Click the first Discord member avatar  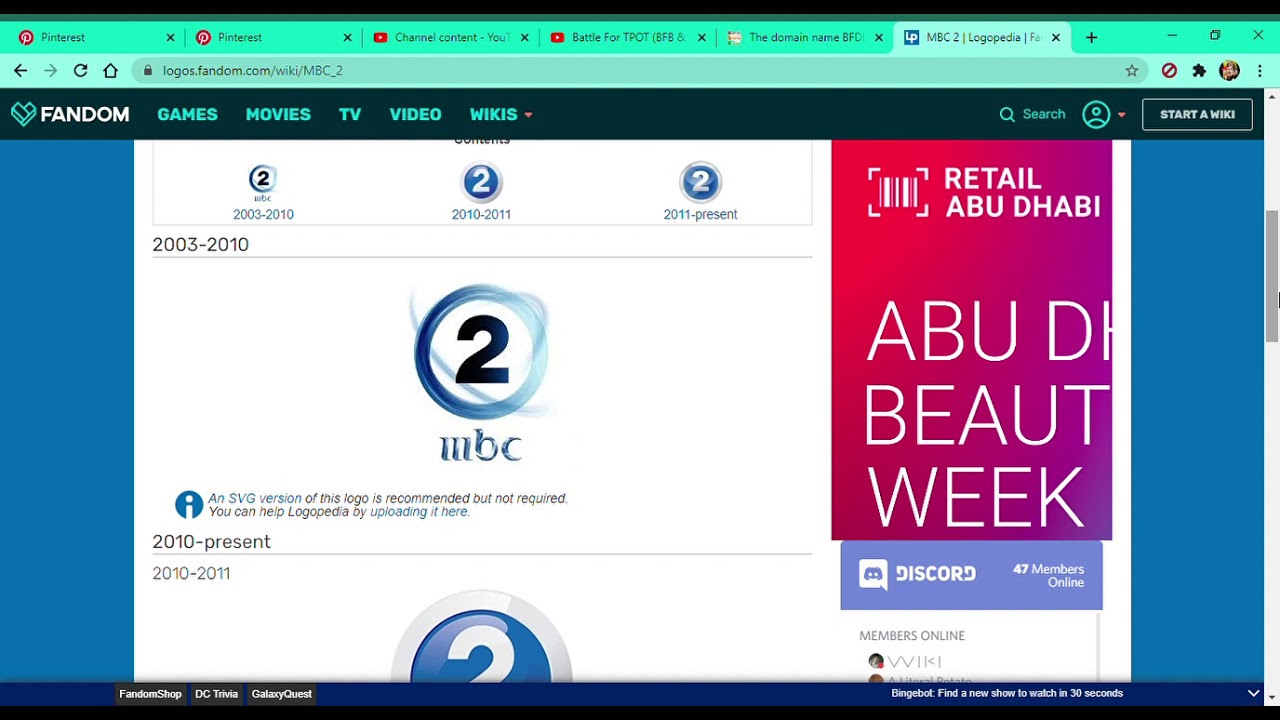coord(876,661)
